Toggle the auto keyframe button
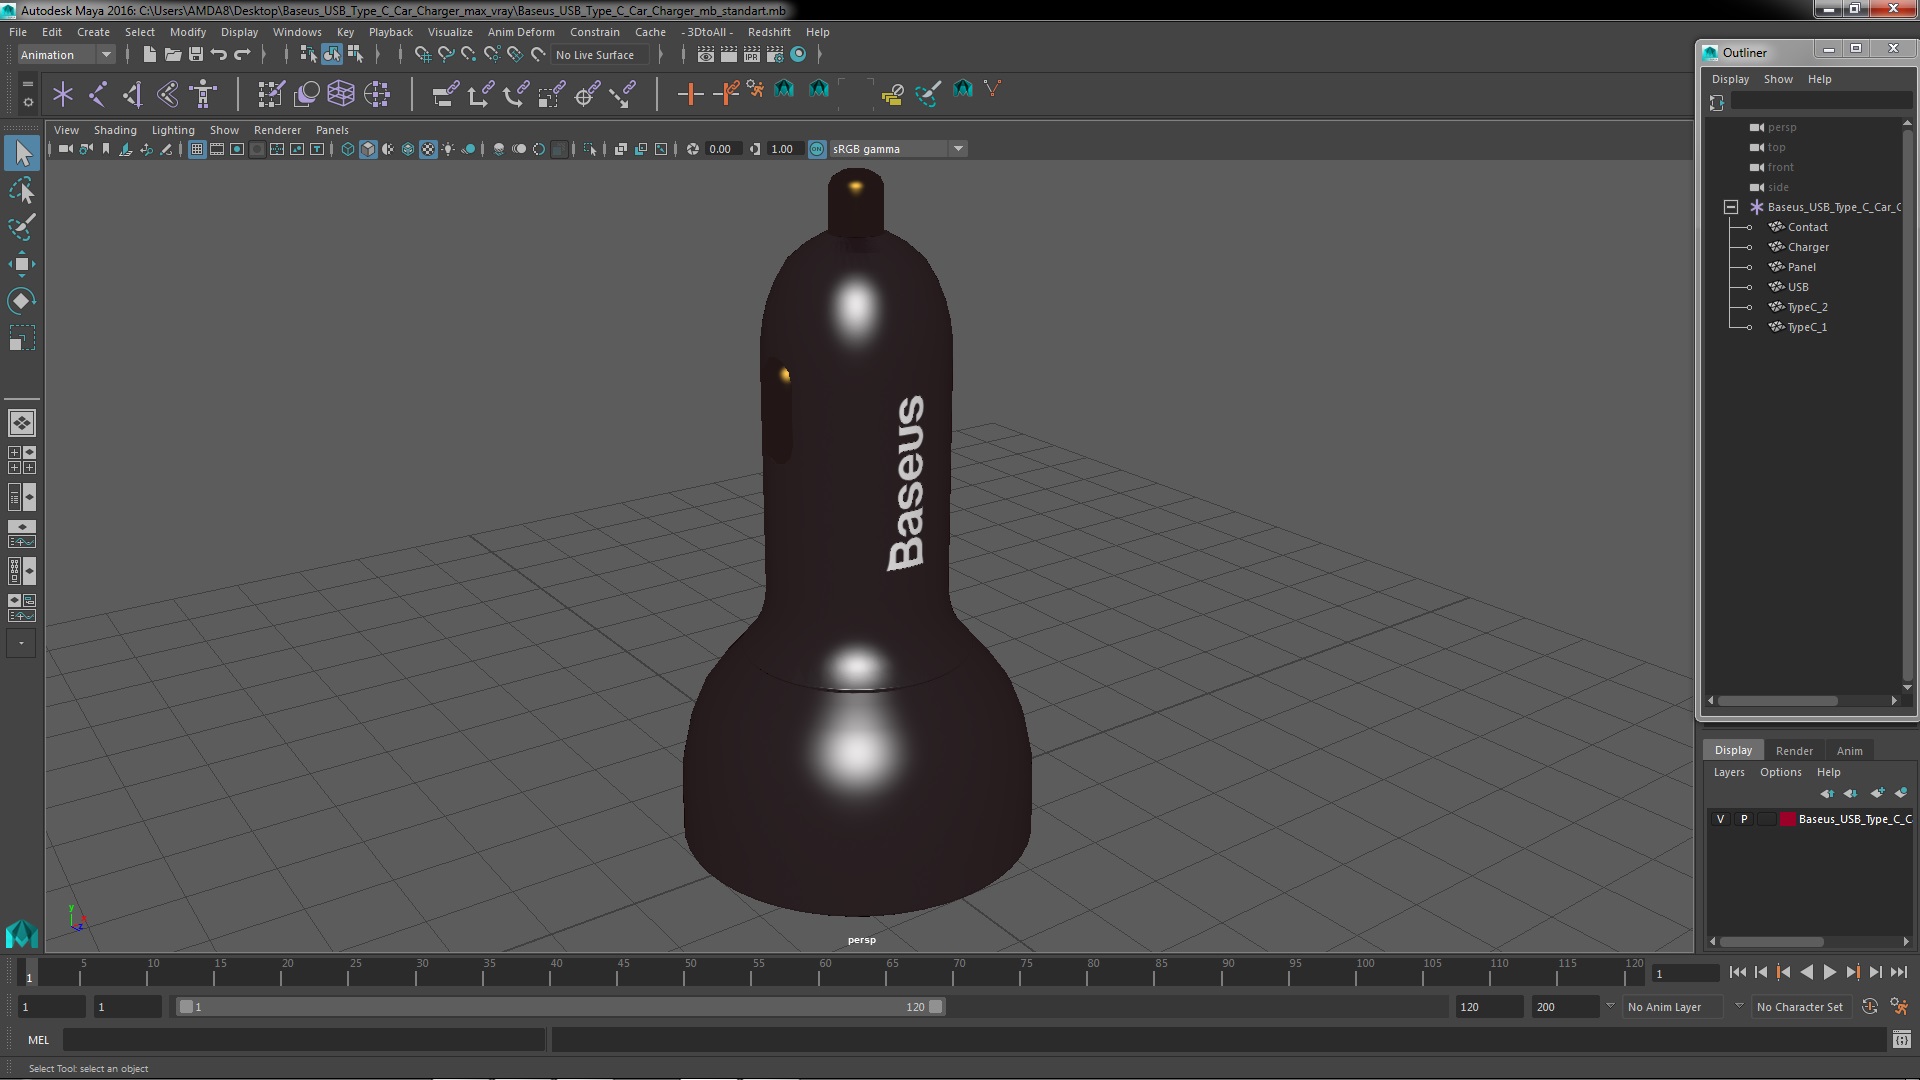Viewport: 1920px width, 1080px height. click(x=1869, y=1007)
